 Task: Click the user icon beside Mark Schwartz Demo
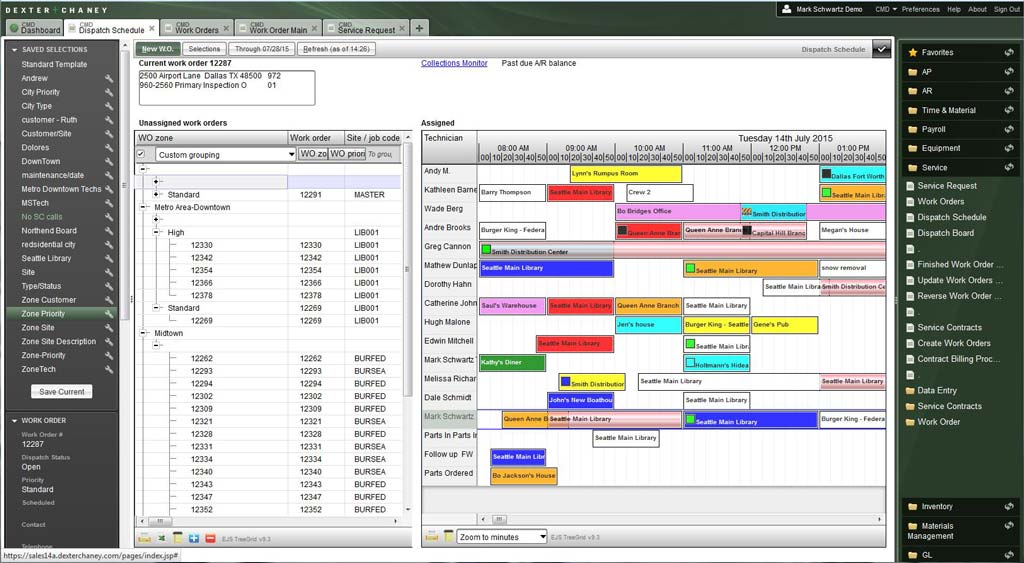(x=786, y=9)
